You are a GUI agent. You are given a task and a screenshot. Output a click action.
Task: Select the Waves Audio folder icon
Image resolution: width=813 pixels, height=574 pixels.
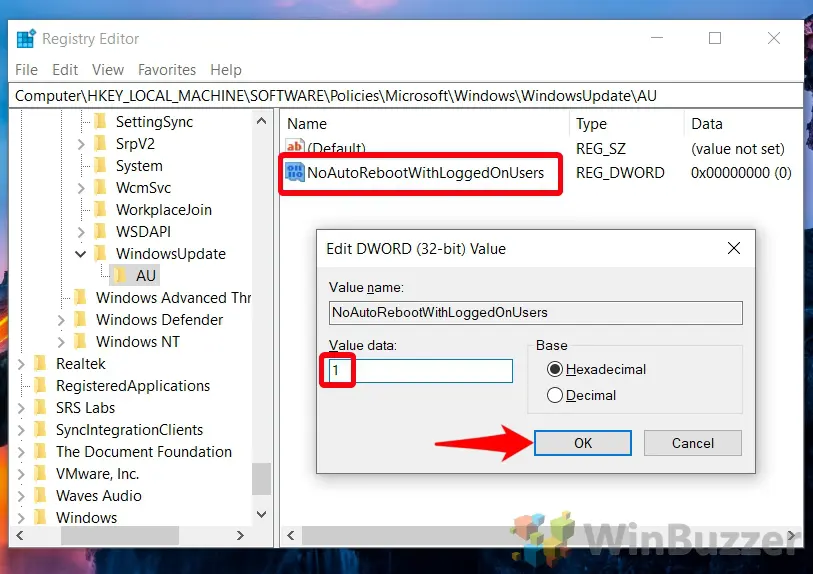click(x=41, y=496)
